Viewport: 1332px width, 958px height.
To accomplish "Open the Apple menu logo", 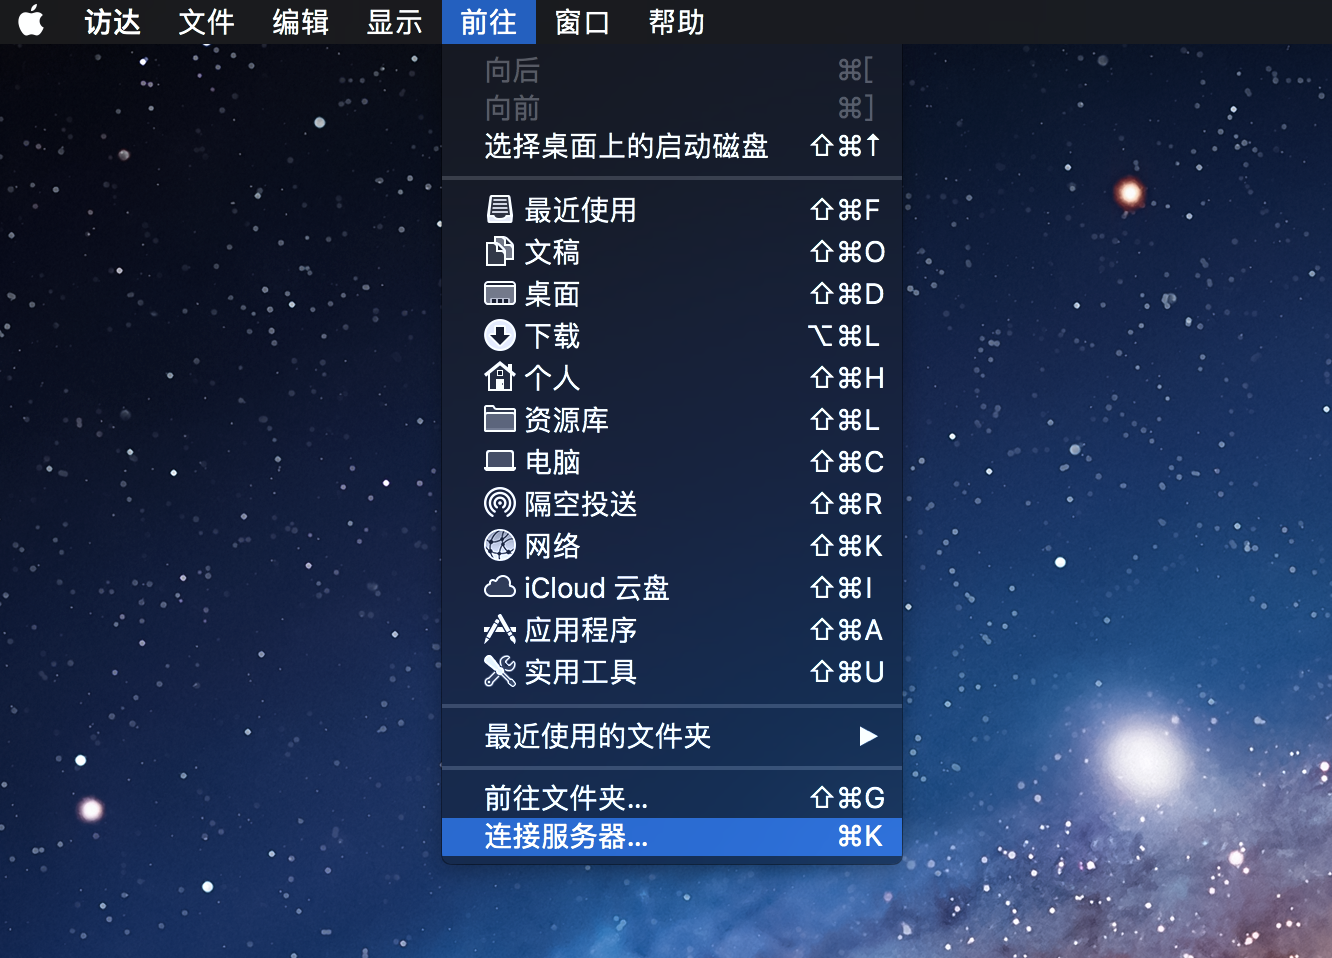I will (31, 21).
